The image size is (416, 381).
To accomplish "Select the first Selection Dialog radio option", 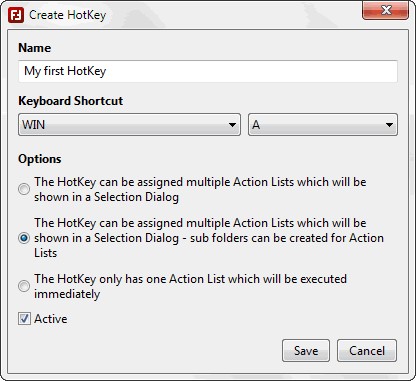I will (x=24, y=189).
